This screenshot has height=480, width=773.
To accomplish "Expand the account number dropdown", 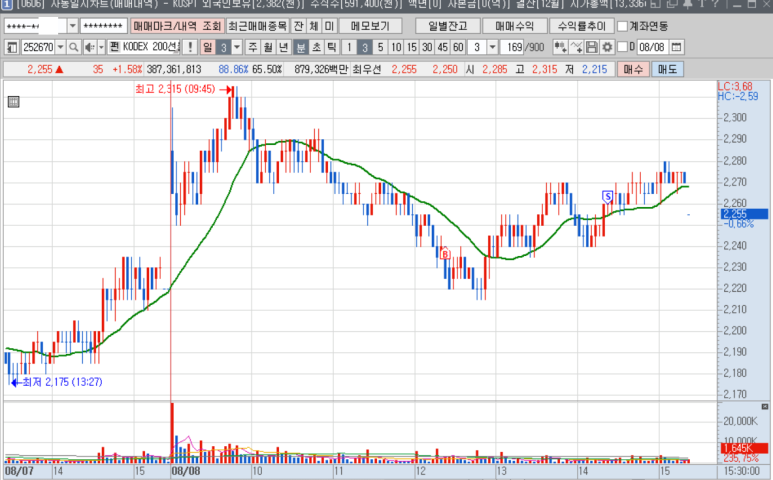I will click(72, 26).
